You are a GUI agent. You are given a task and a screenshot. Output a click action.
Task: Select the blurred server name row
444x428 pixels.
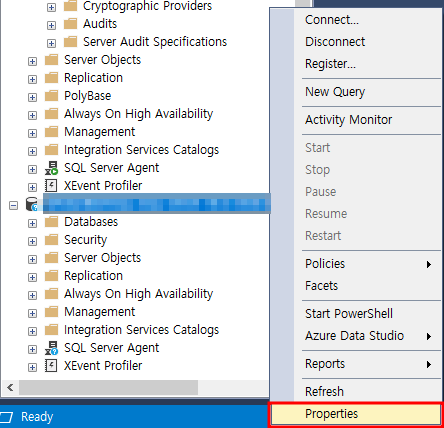pos(156,204)
